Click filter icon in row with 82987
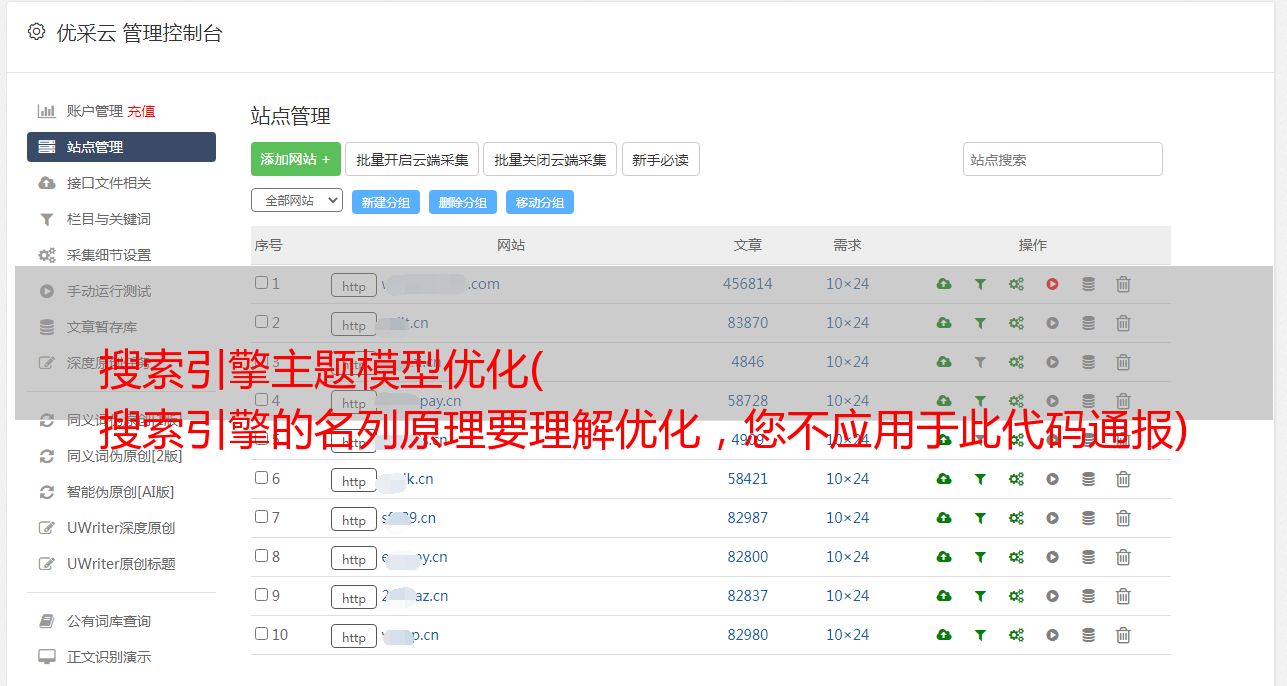 [x=980, y=518]
